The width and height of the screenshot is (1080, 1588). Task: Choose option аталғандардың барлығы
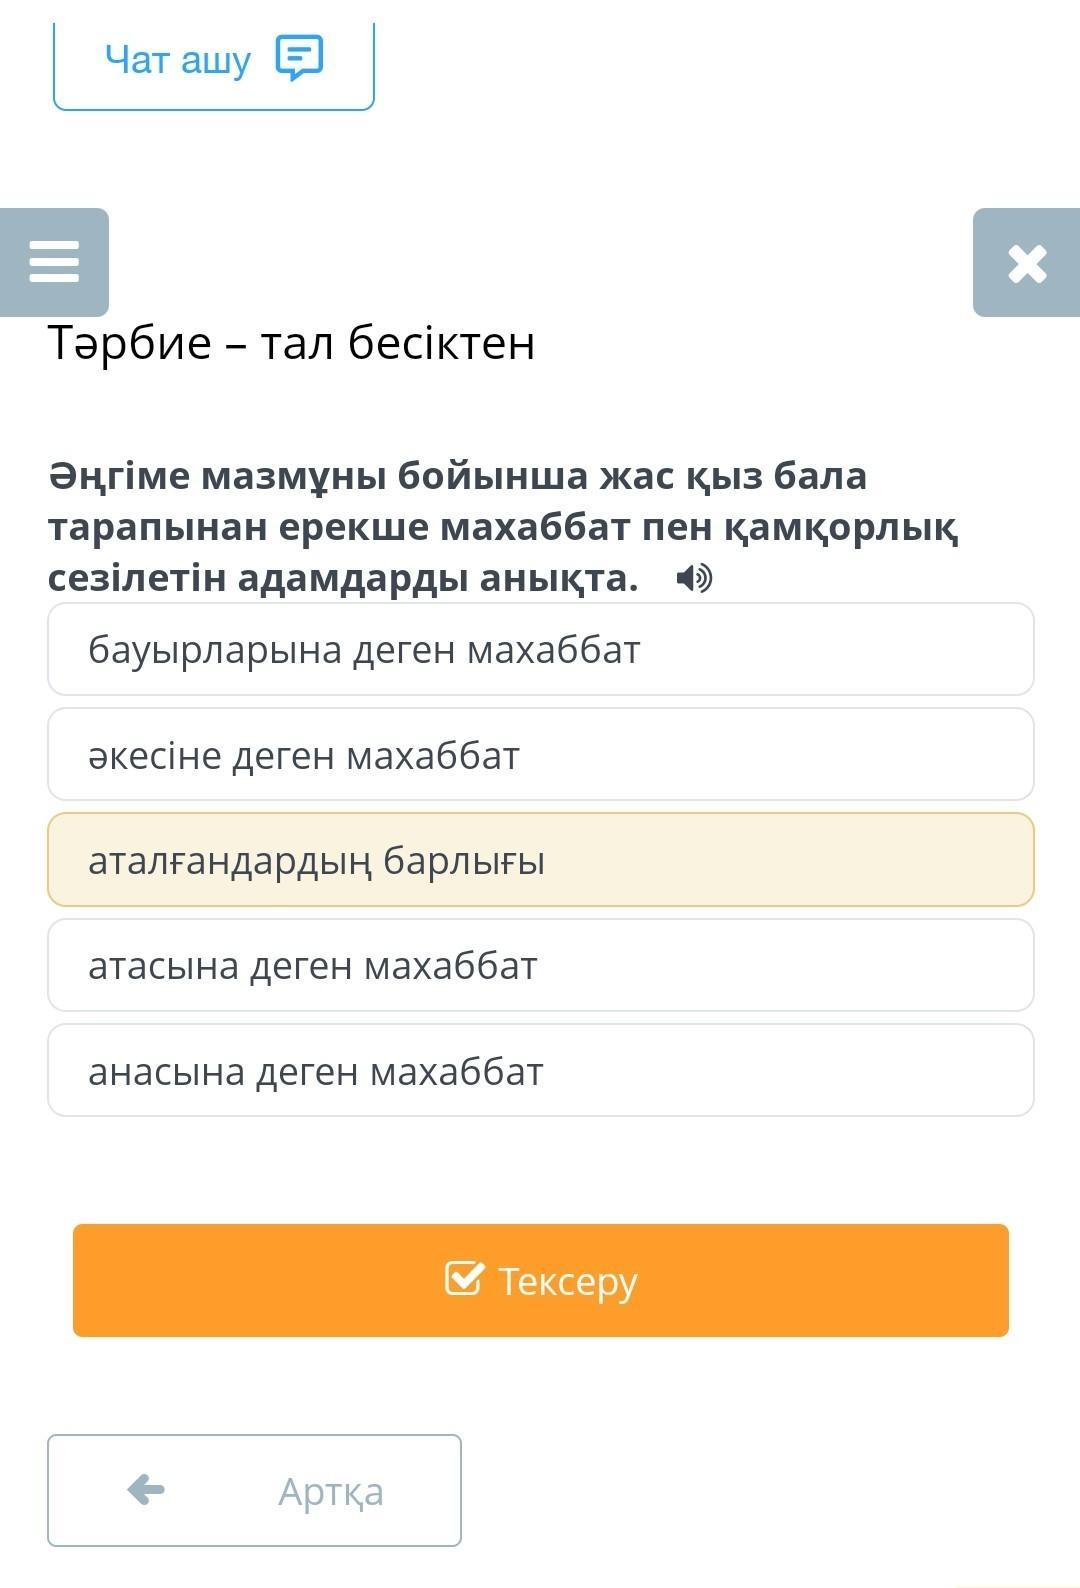(541, 860)
